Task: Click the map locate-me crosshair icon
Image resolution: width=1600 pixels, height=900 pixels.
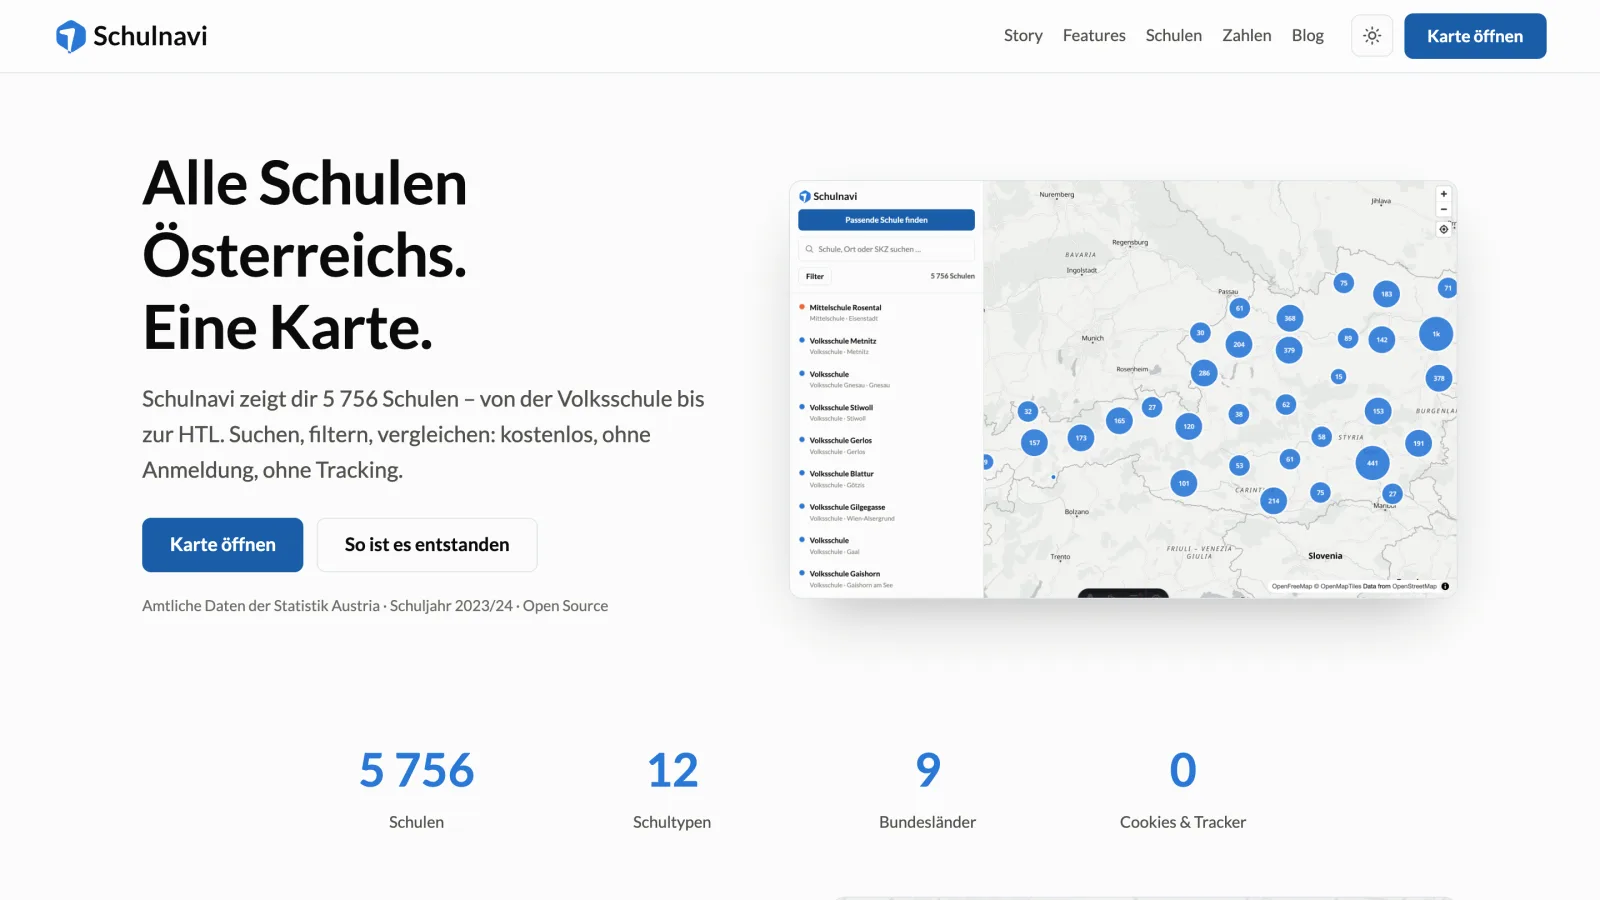Action: (x=1443, y=229)
